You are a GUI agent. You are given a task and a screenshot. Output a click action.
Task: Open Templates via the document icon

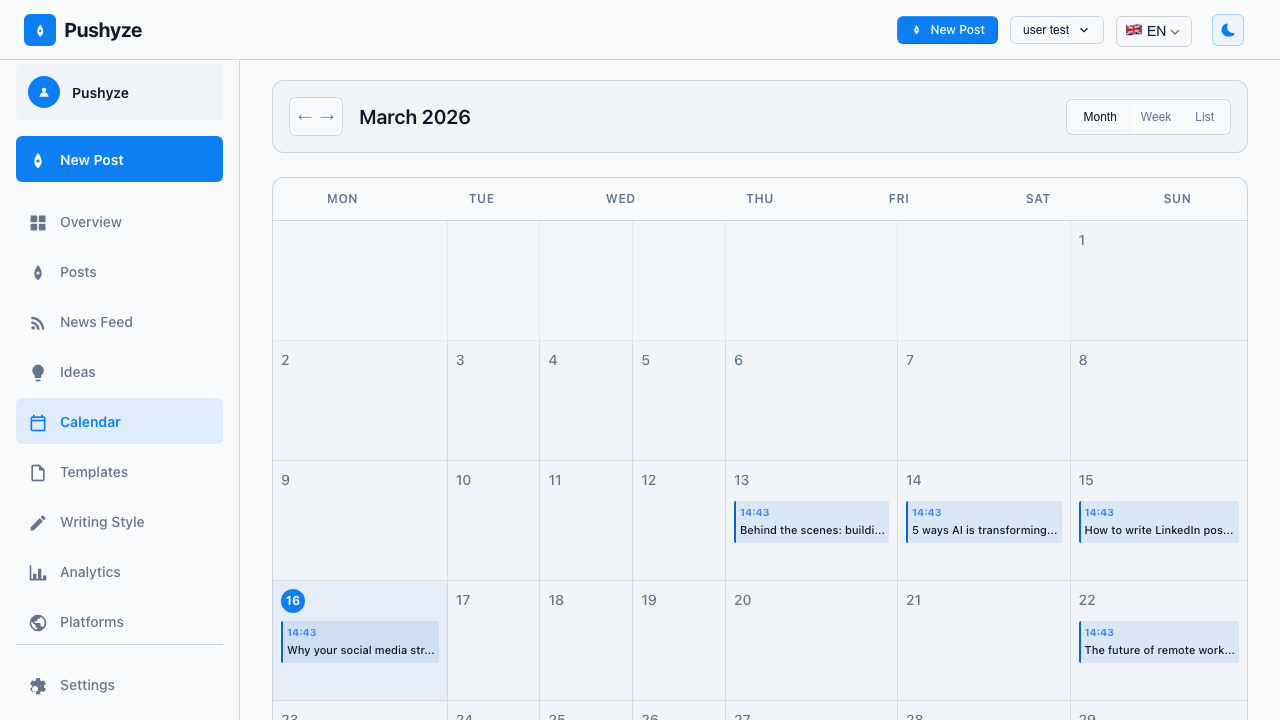tap(38, 472)
